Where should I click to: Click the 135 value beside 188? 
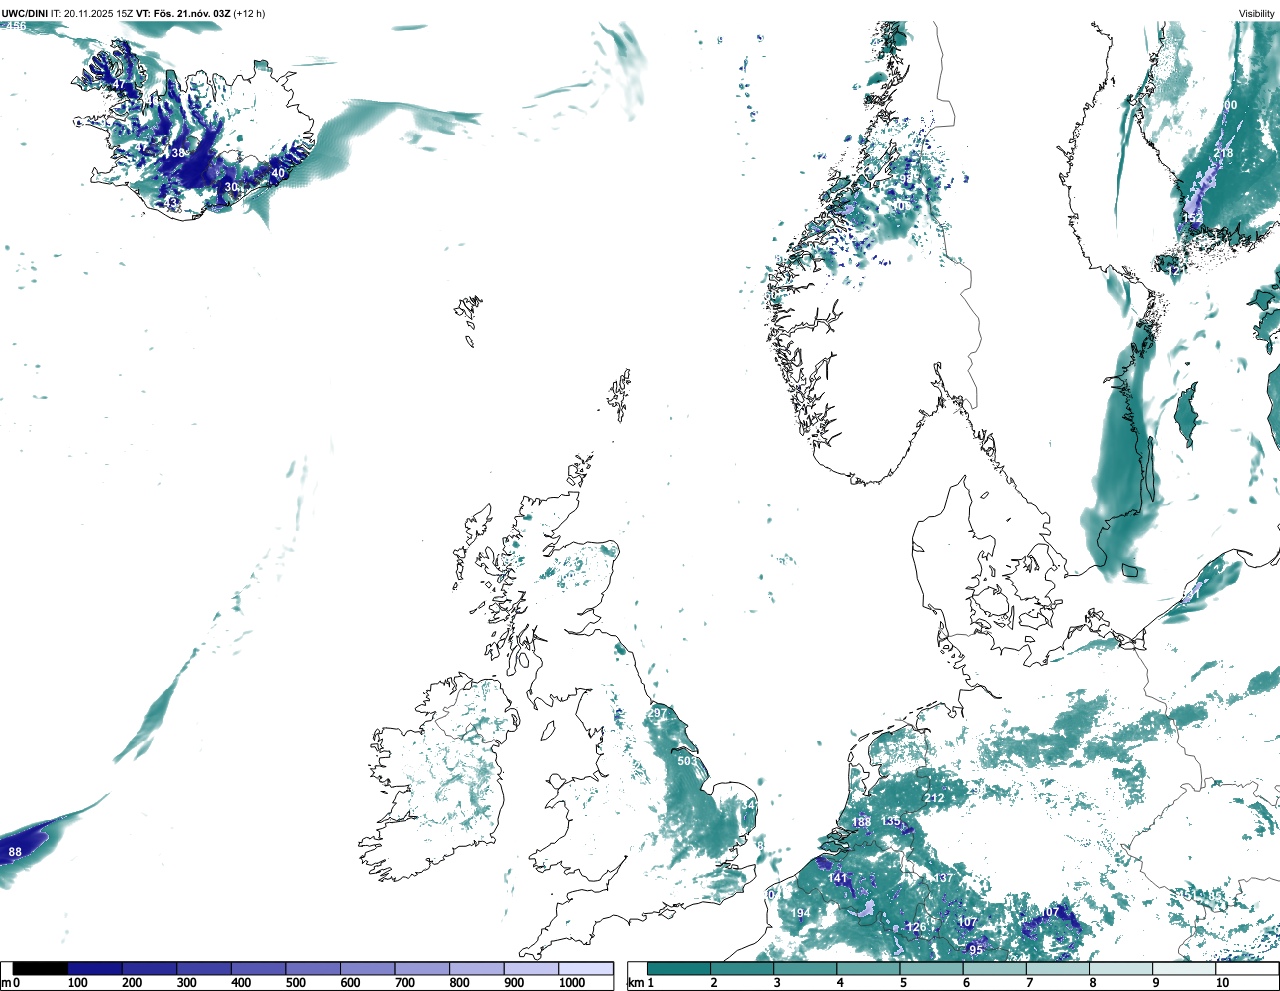click(x=891, y=821)
